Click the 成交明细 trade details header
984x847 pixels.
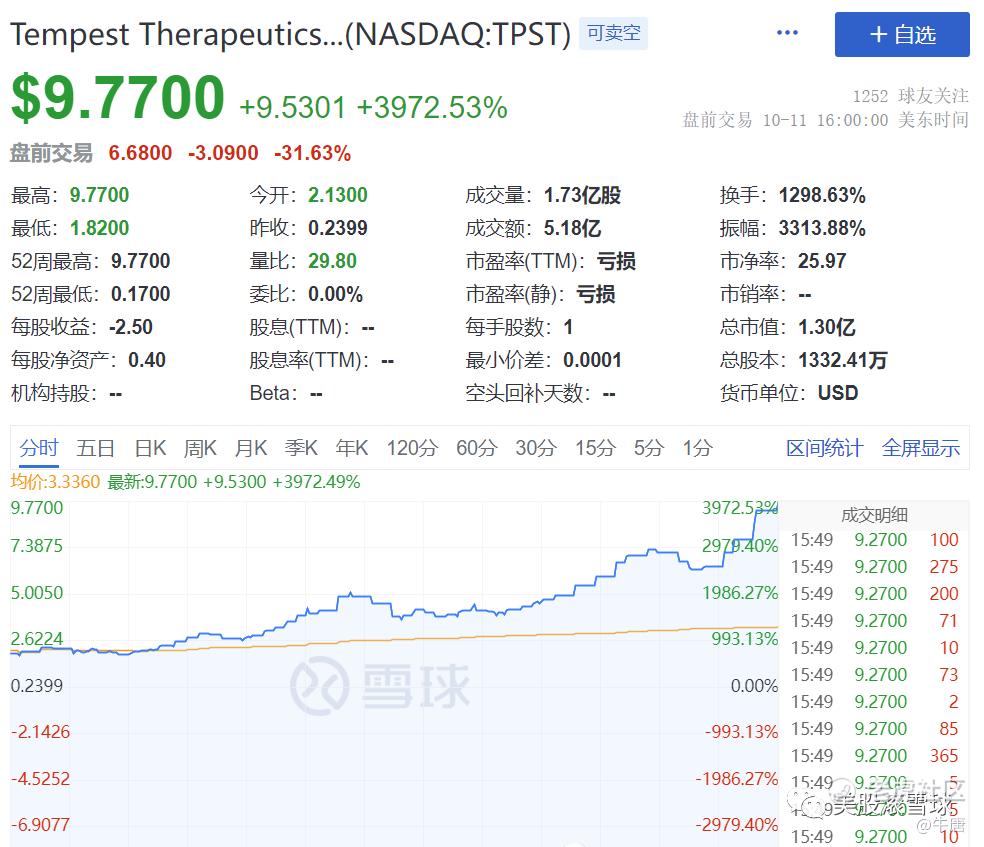pos(874,515)
